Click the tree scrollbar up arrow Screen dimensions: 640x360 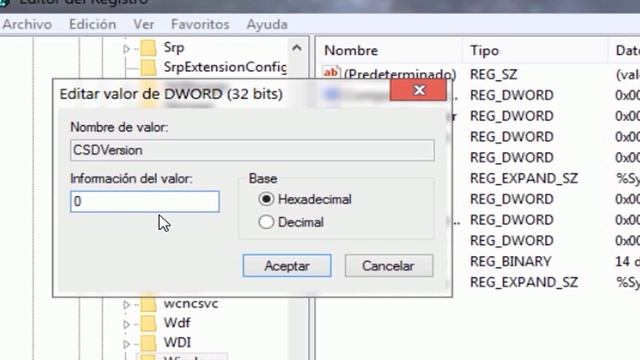(297, 48)
